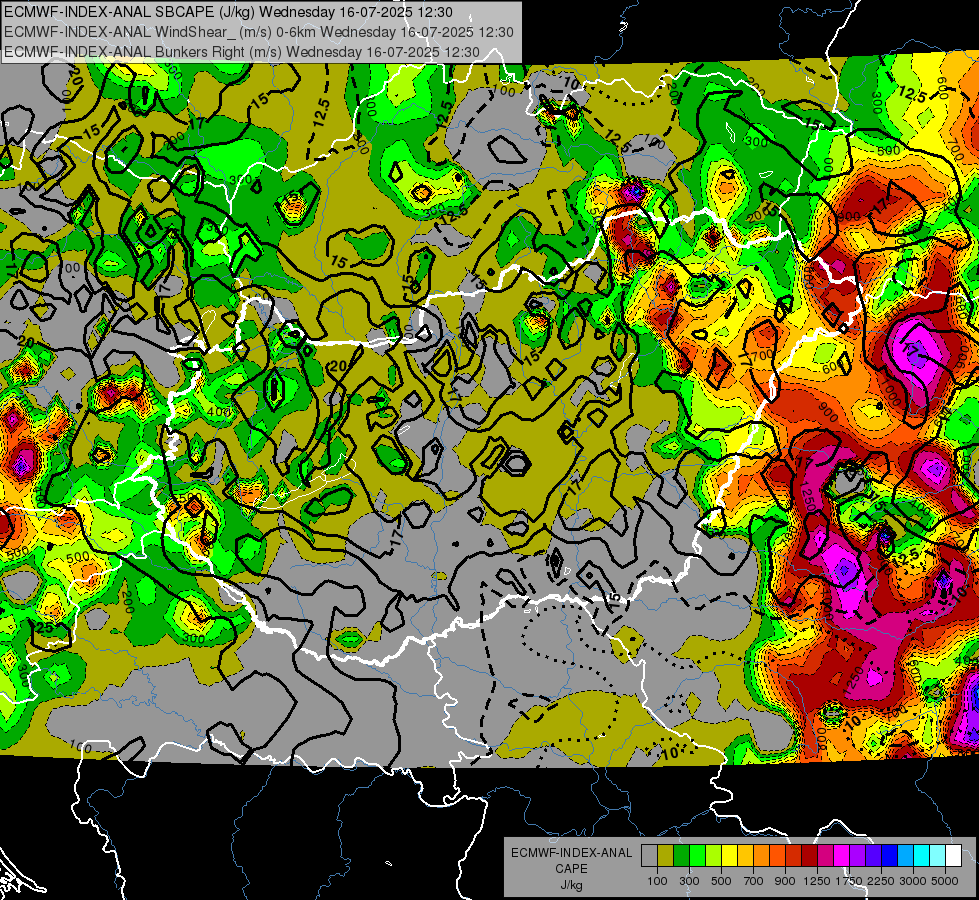
Task: Click legend tick value 2250
Action: coord(881,881)
